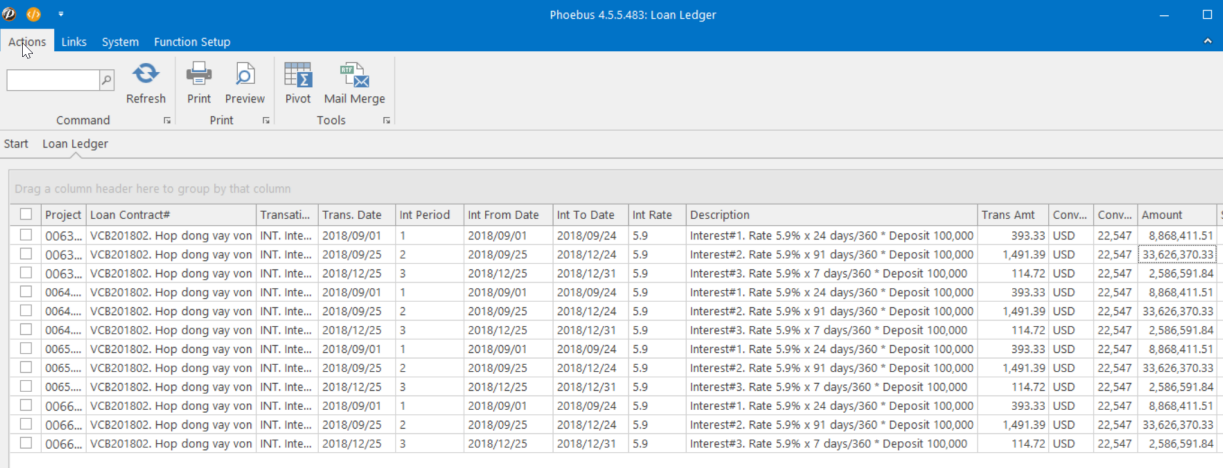Open the quick access toolbar dropdown arrow
Viewport: 1223px width, 468px height.
pyautogui.click(x=61, y=14)
